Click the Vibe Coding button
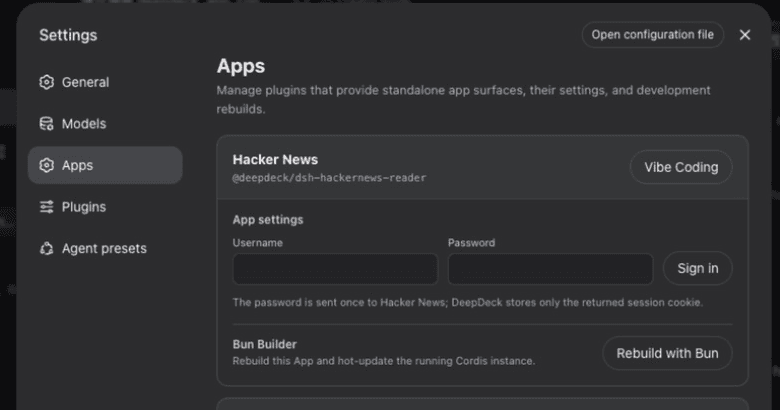This screenshot has width=780, height=410. coord(681,167)
